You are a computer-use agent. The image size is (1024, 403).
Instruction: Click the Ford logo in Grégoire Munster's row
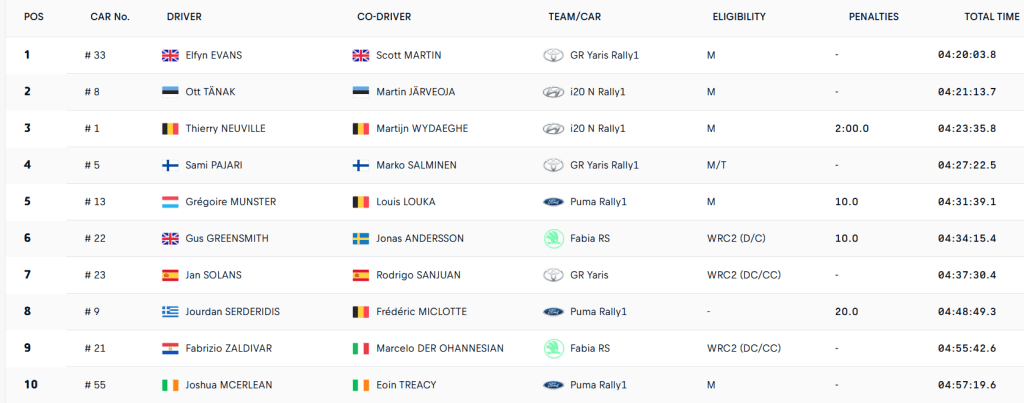[552, 202]
